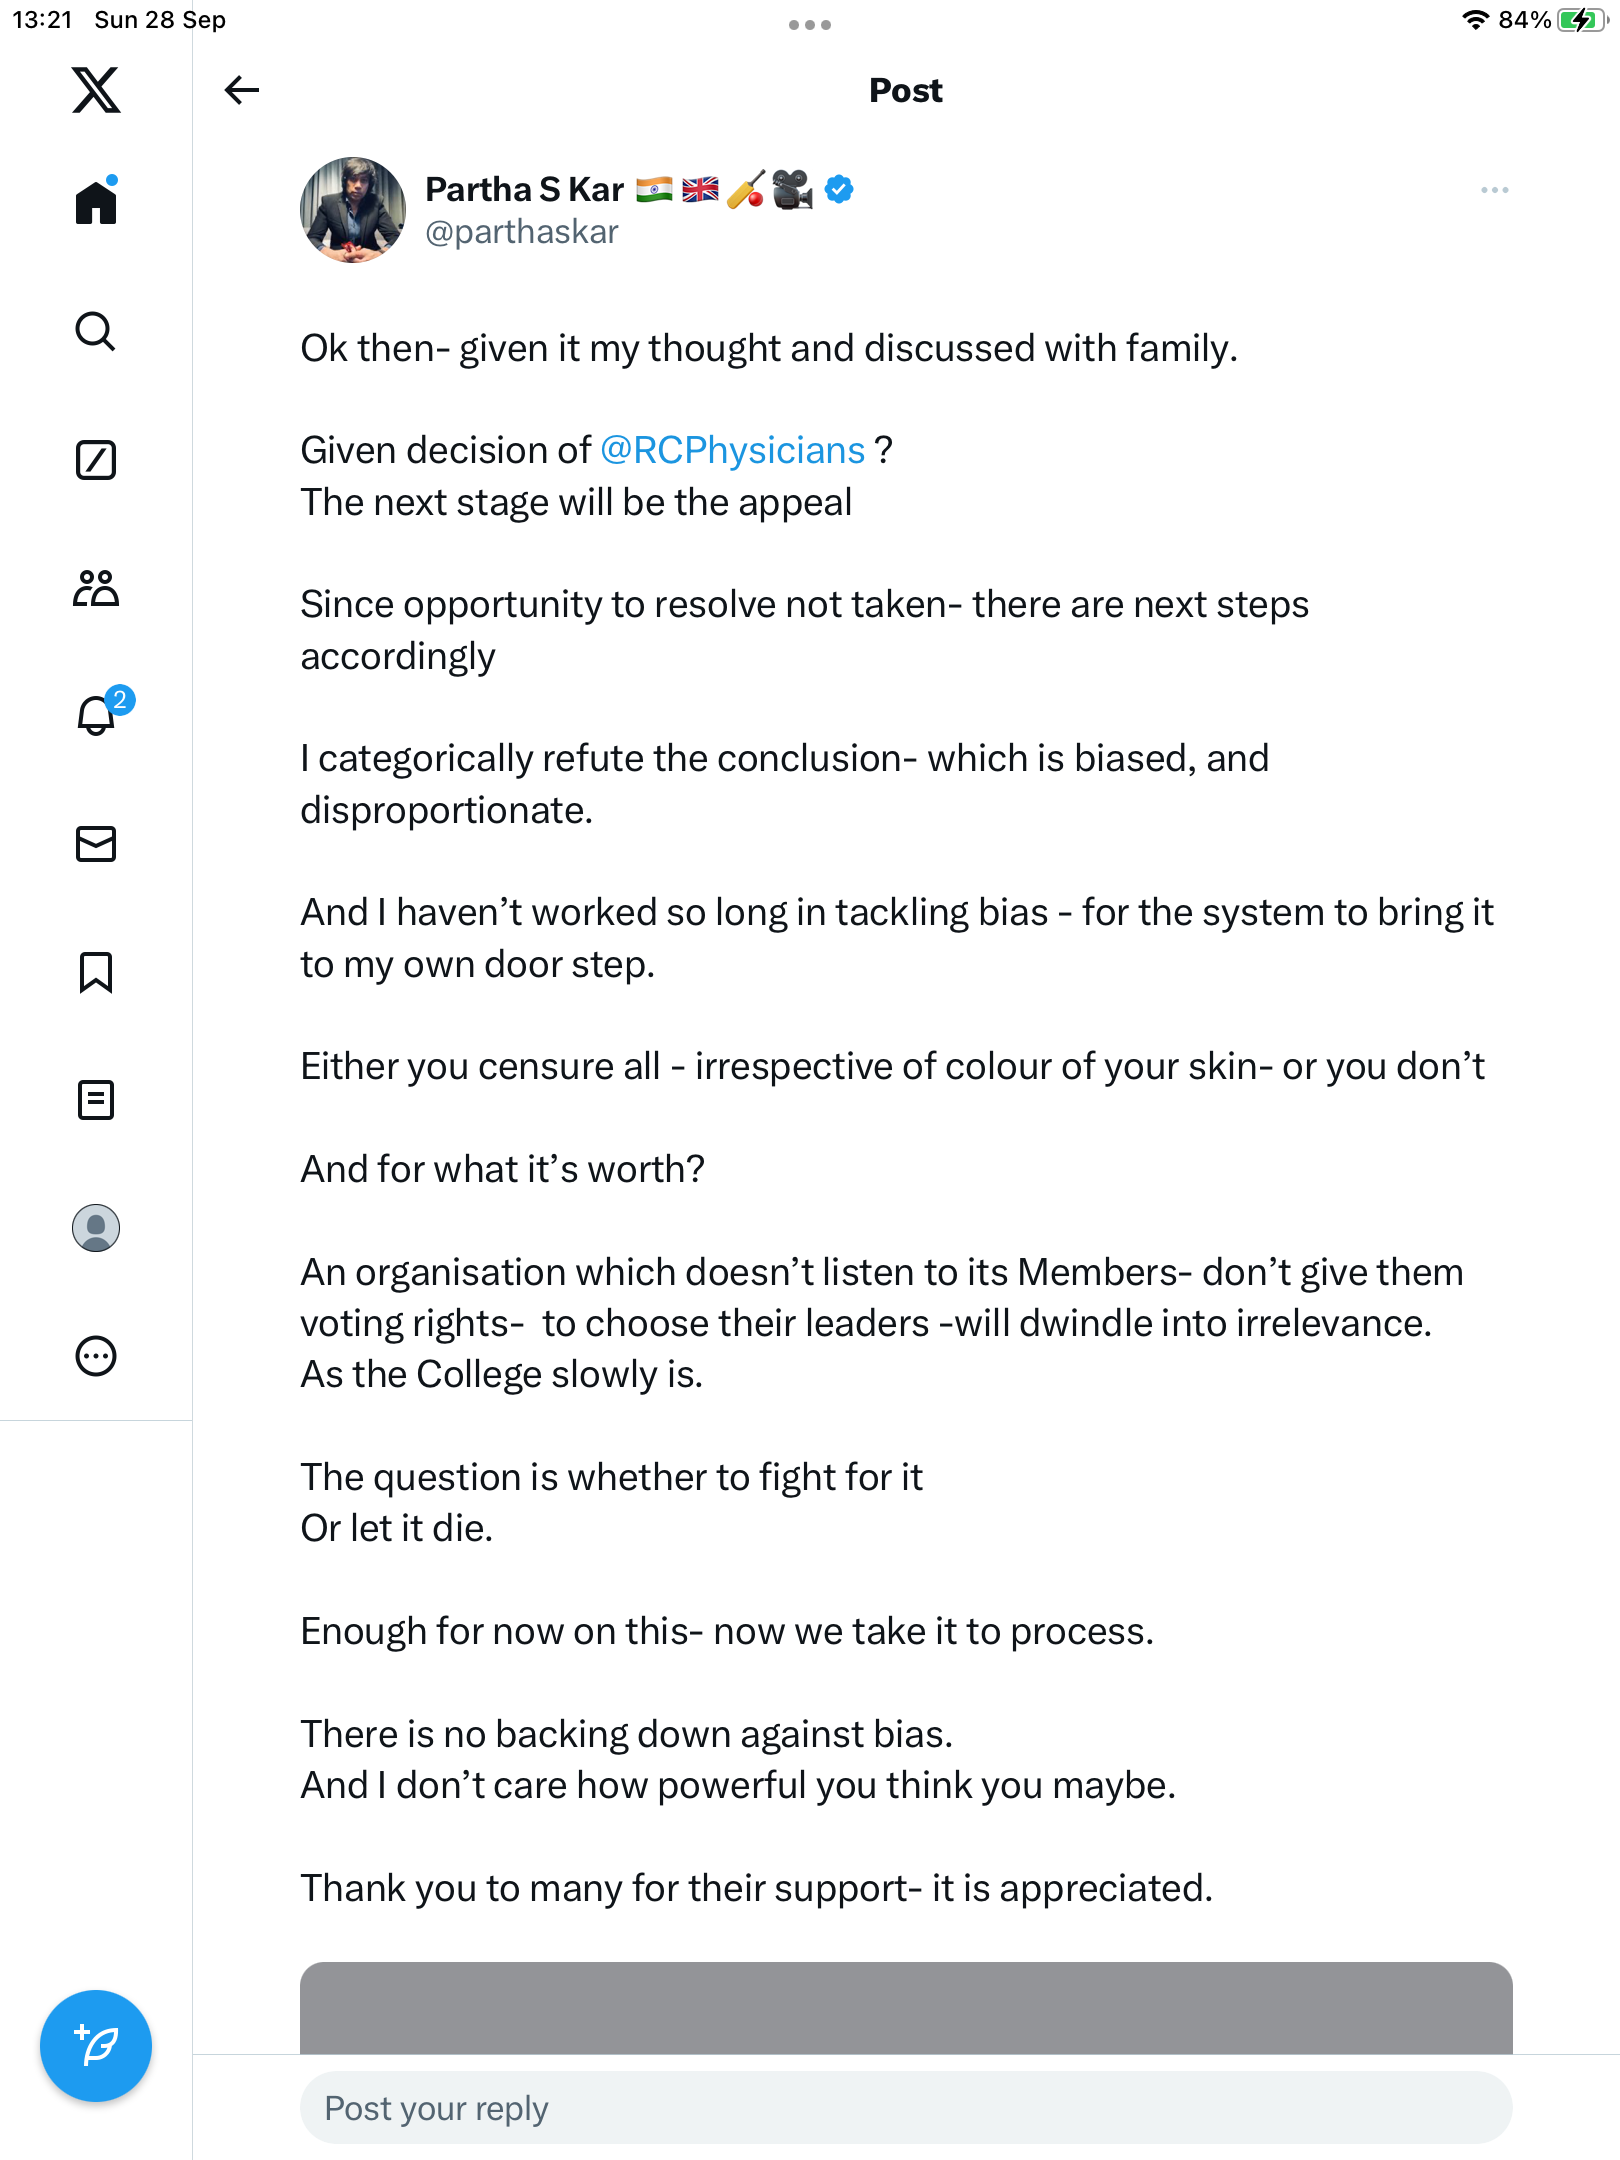Expand the More options circle menu
Image resolution: width=1620 pixels, height=2160 pixels.
pos(96,1356)
